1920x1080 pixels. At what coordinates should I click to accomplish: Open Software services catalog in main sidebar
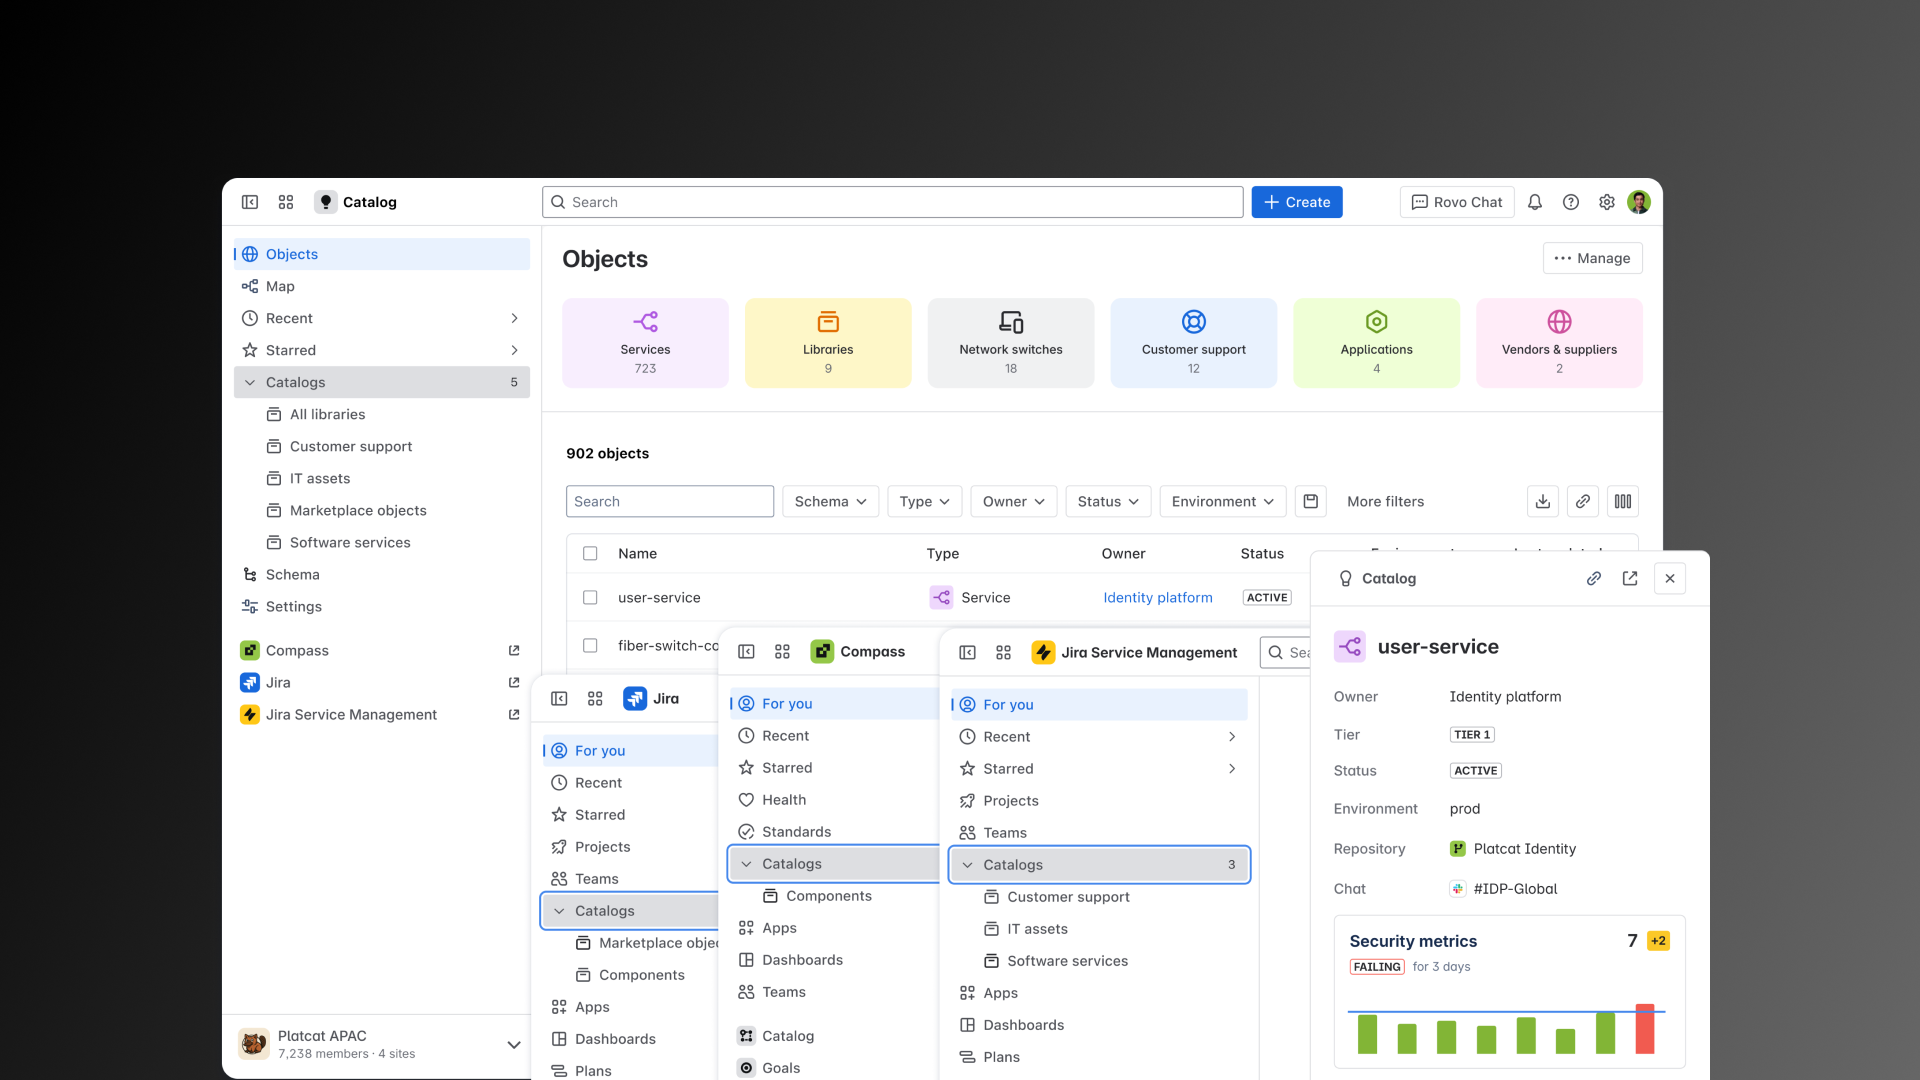(350, 543)
